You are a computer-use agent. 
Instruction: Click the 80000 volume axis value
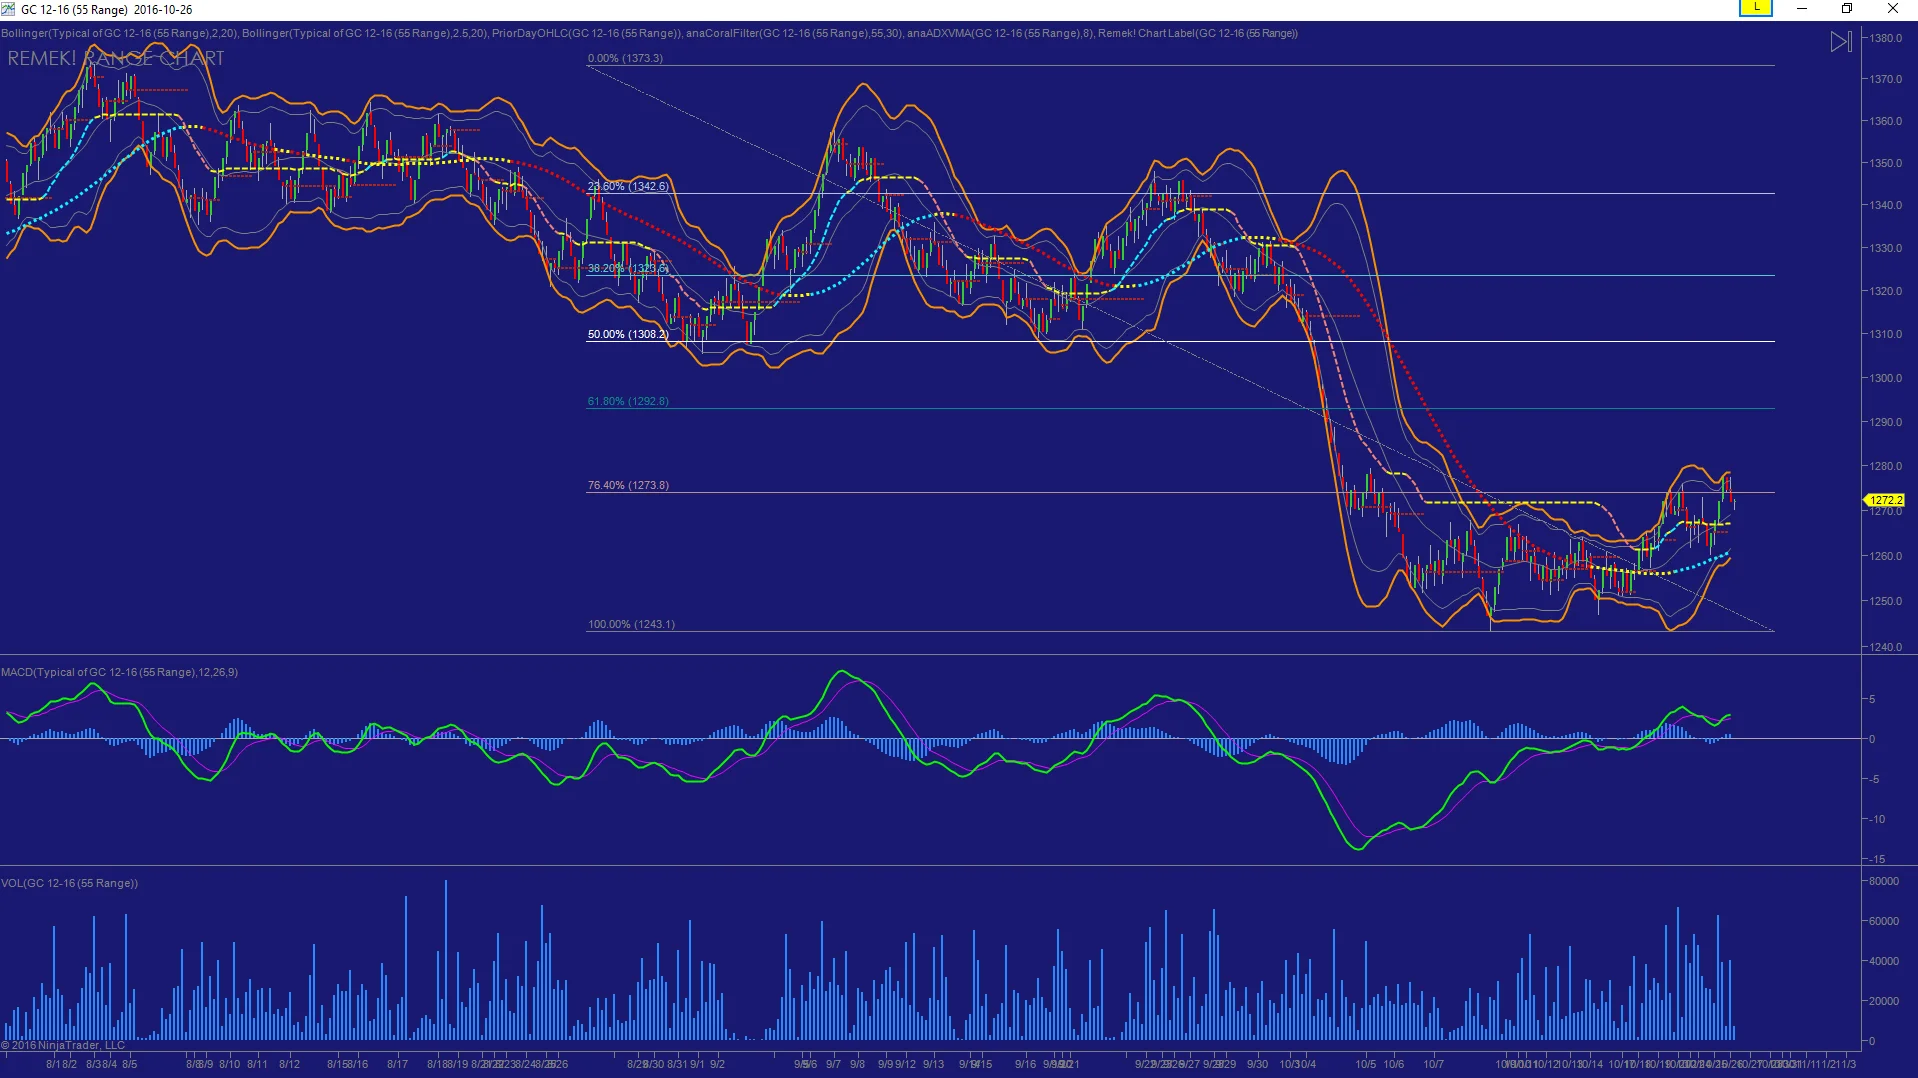tap(1884, 881)
